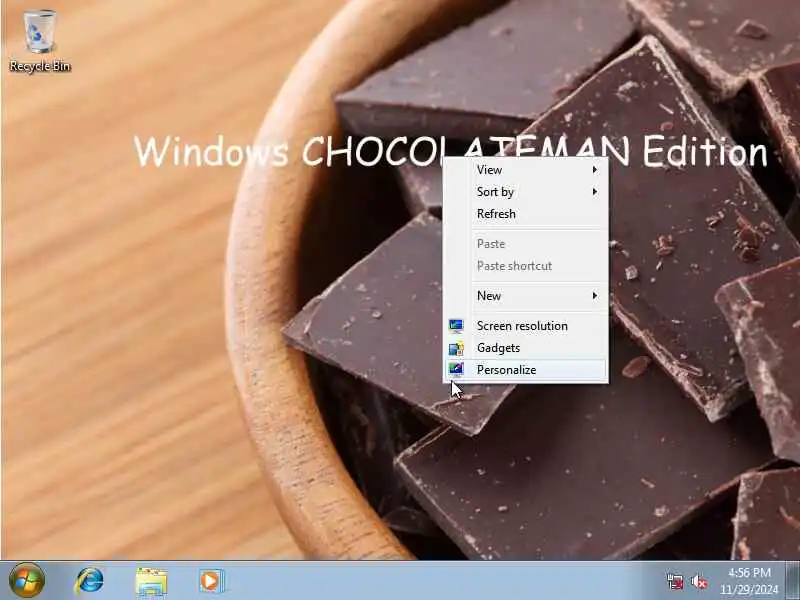The height and width of the screenshot is (600, 800).
Task: Expand the New submenu arrow
Action: coord(595,296)
